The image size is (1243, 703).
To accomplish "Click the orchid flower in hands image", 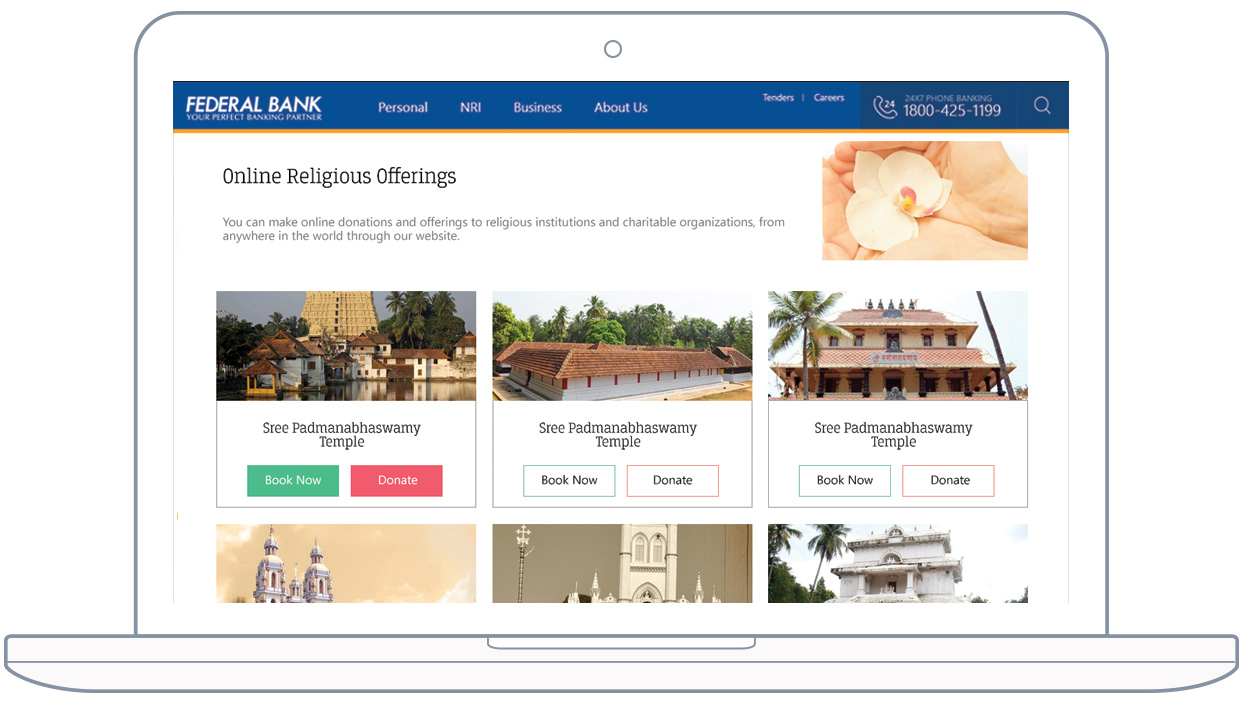I will (924, 201).
